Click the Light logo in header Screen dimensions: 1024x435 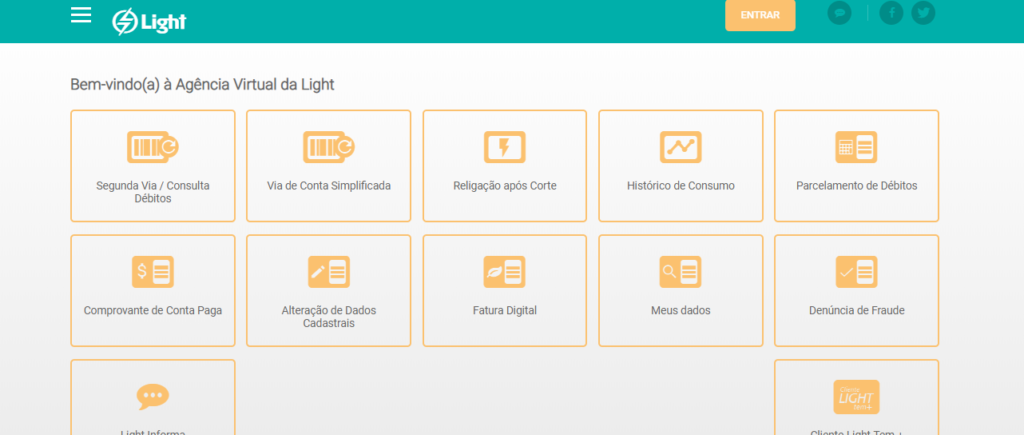click(x=149, y=20)
